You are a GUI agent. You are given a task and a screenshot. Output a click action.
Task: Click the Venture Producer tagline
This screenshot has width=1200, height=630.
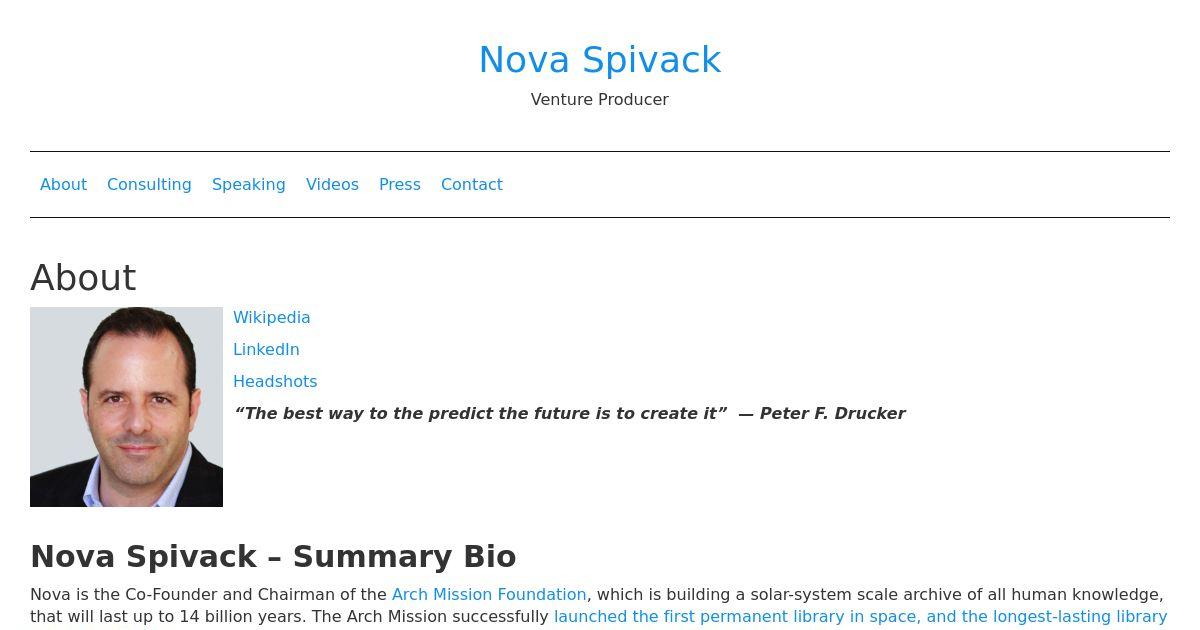point(599,99)
